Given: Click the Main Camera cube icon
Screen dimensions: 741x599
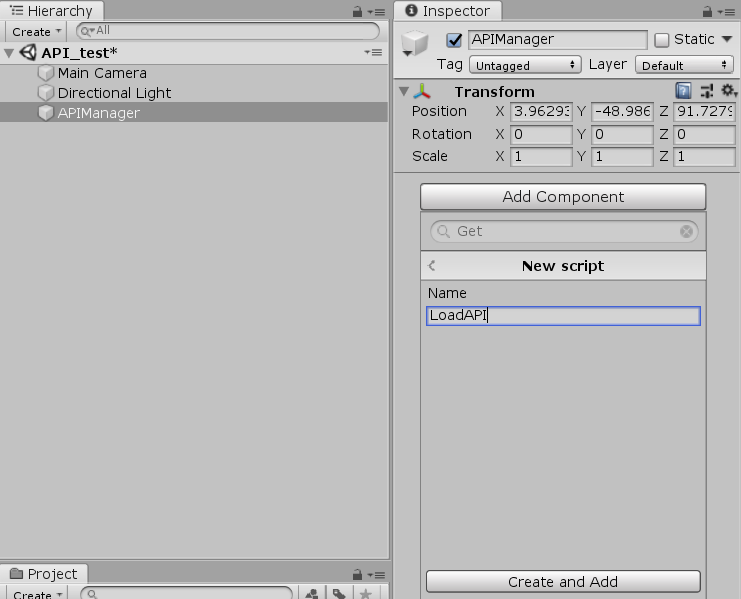Looking at the screenshot, I should (x=46, y=73).
